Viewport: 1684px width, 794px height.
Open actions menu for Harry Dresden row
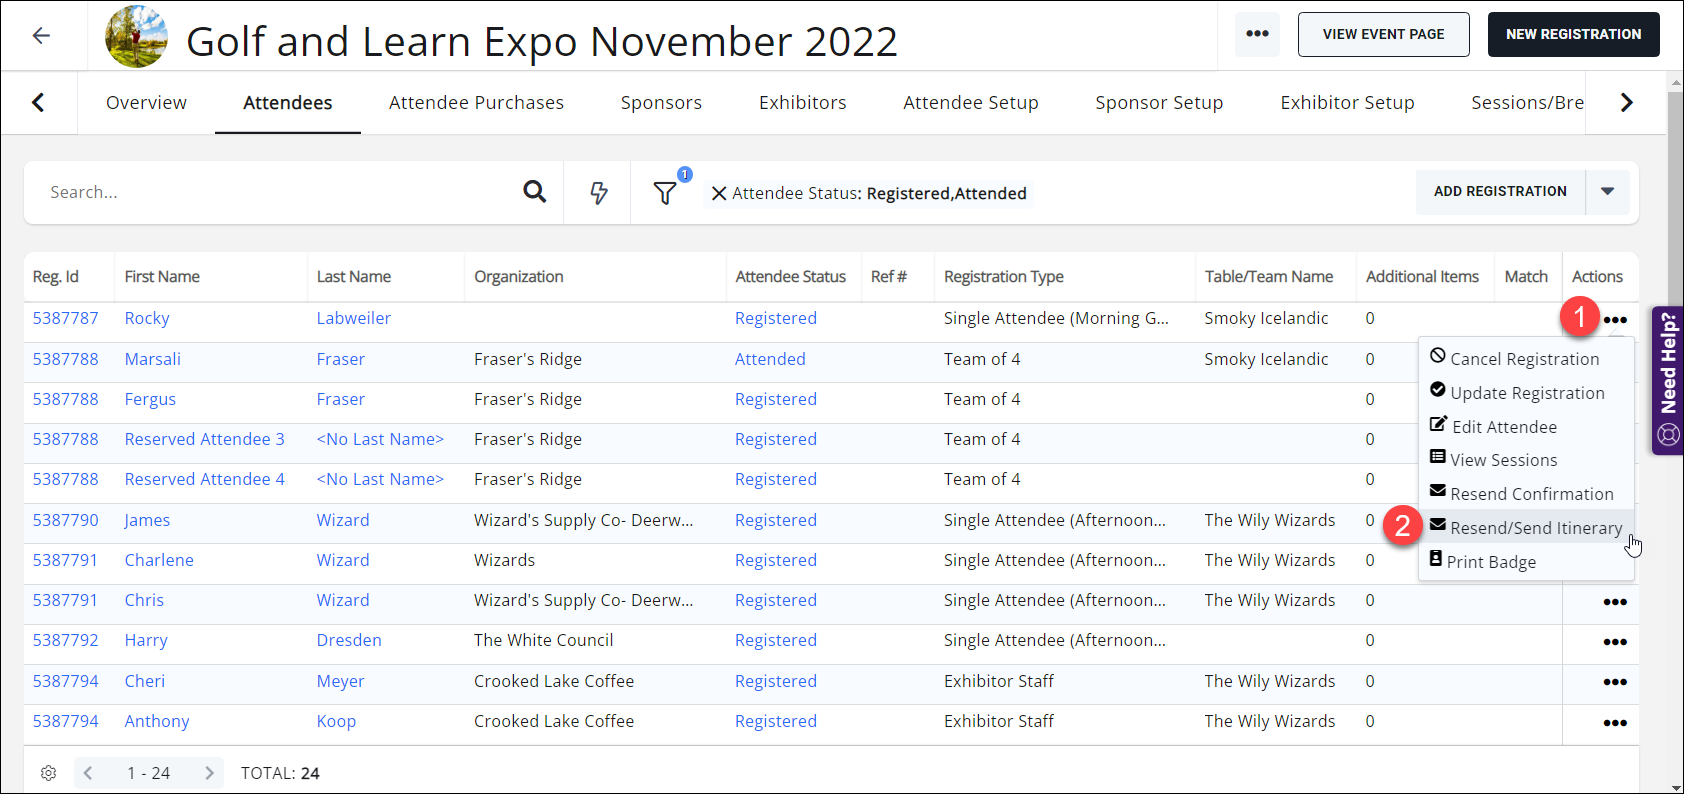1614,642
